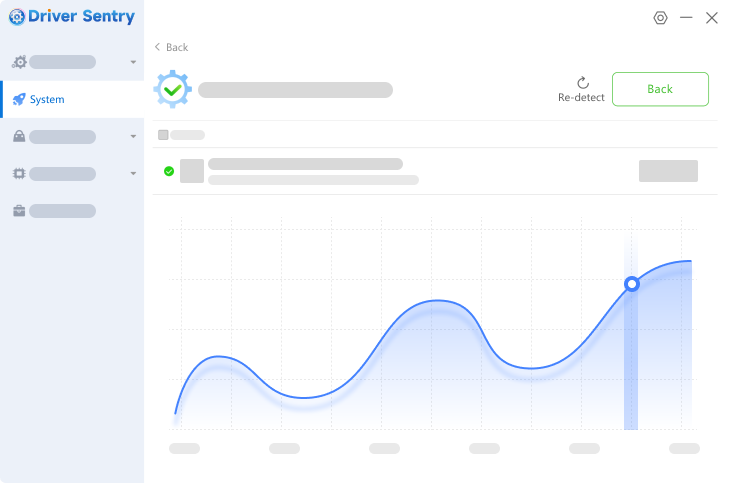Image resolution: width=729 pixels, height=483 pixels.
Task: Click the large gear checkmark status icon
Action: pyautogui.click(x=172, y=89)
